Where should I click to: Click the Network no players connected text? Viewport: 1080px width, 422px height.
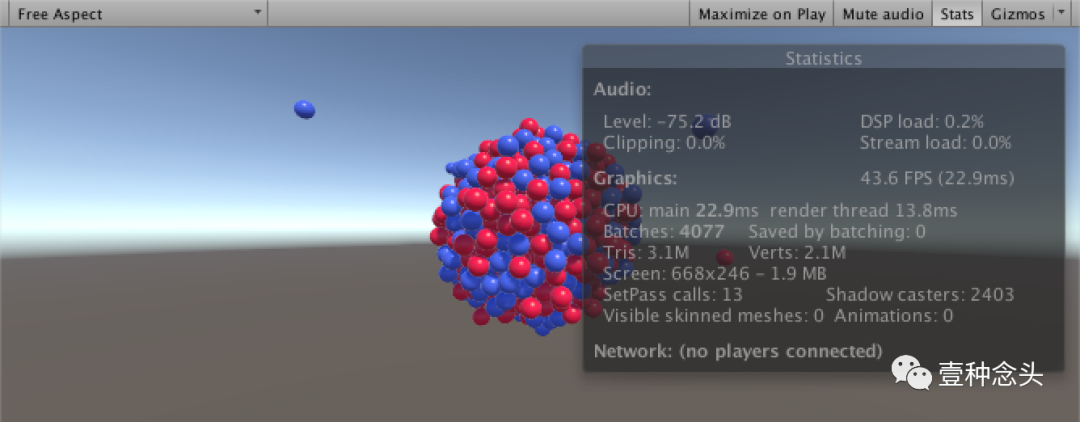tap(738, 352)
